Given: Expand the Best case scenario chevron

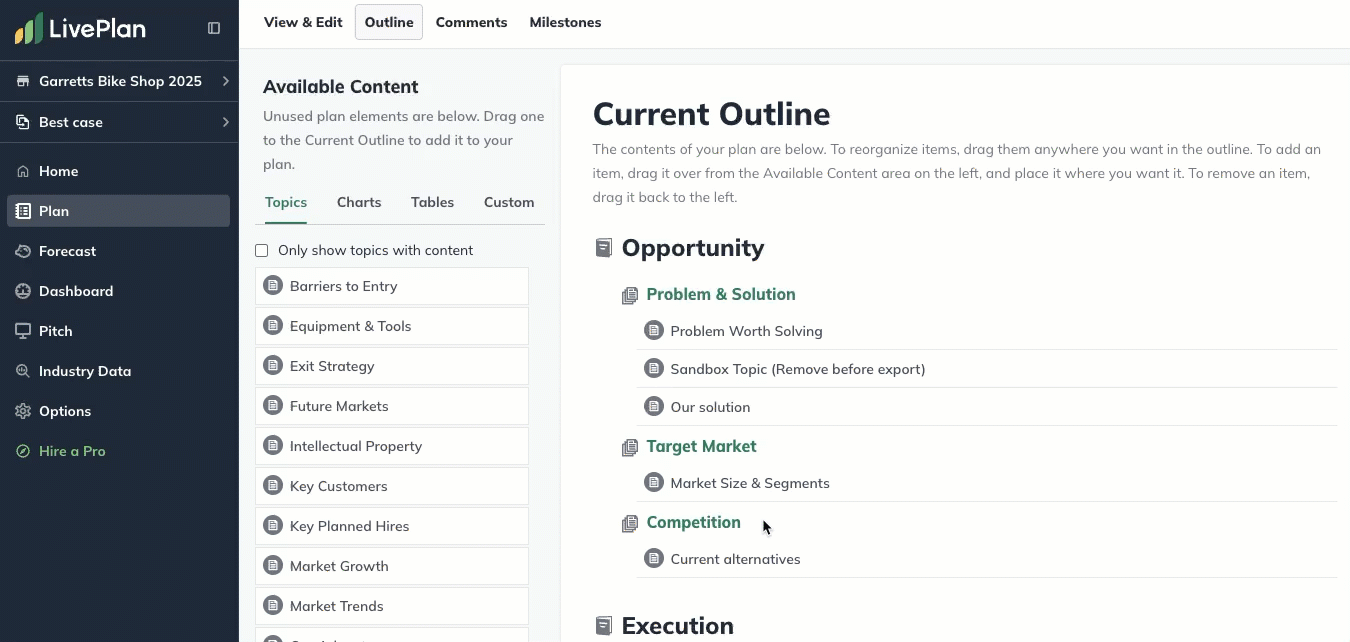Looking at the screenshot, I should pos(226,122).
